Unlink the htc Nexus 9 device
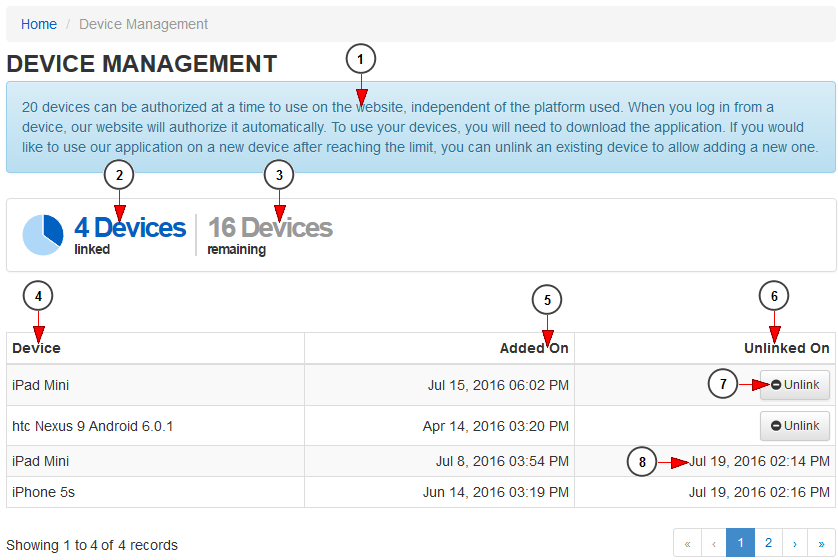 click(x=795, y=426)
